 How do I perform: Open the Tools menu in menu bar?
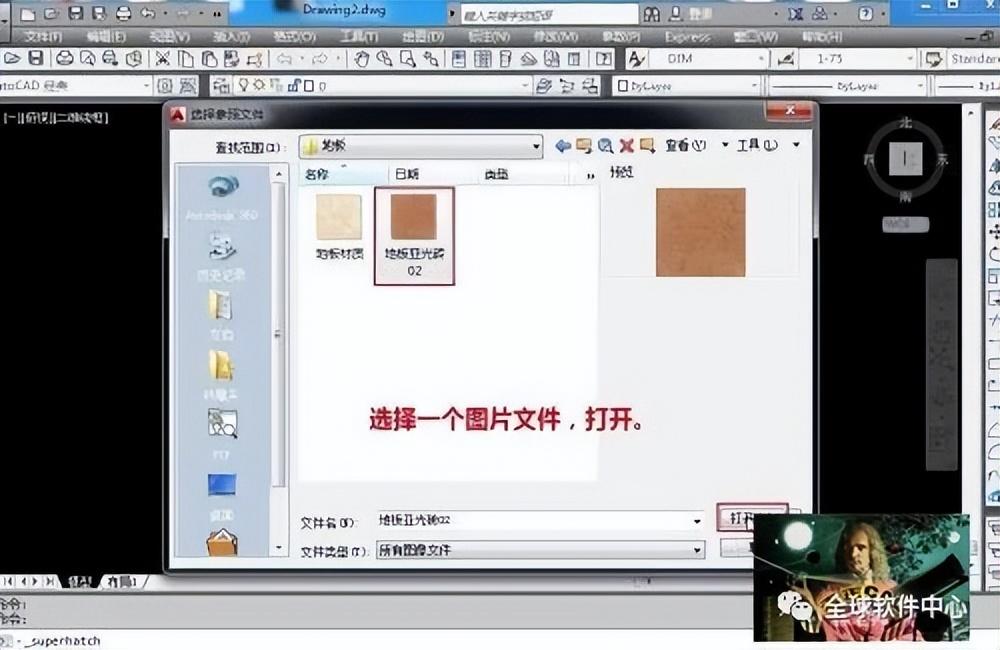click(359, 37)
